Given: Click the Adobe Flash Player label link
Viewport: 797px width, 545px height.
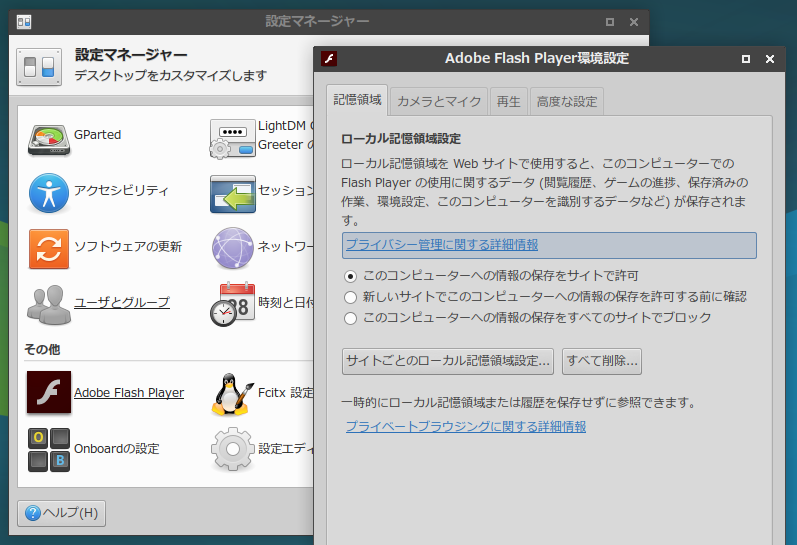Looking at the screenshot, I should pos(129,392).
